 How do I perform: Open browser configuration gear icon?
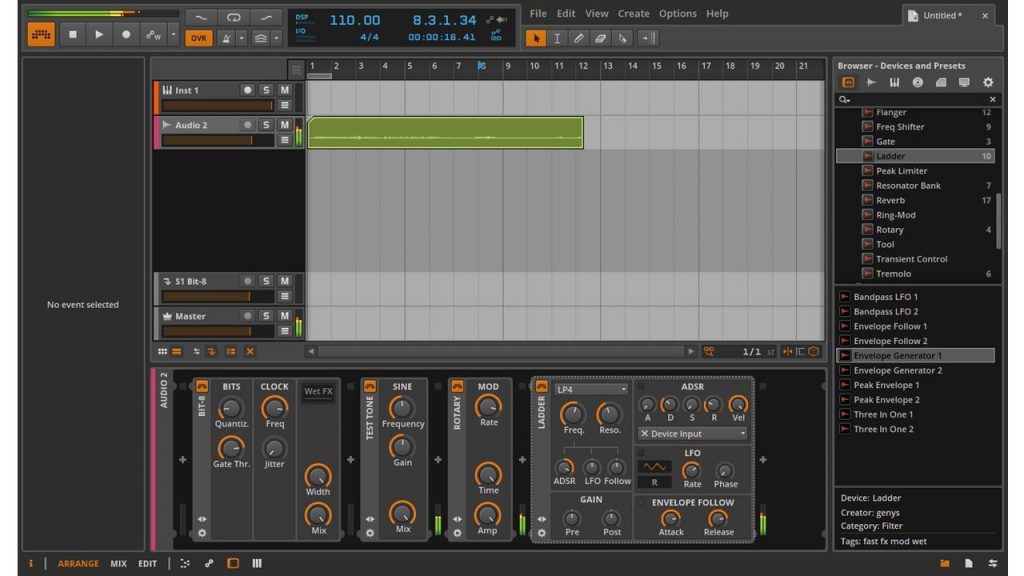(988, 82)
